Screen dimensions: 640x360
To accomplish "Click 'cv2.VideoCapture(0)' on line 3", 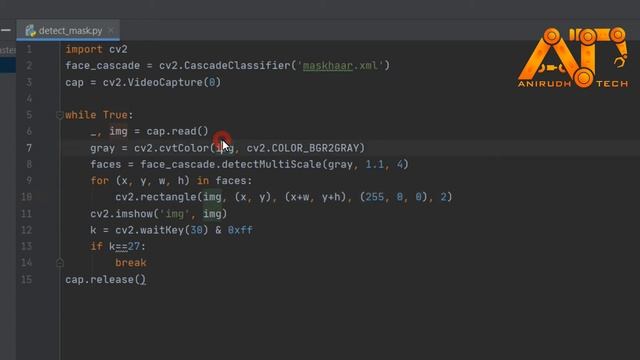I will click(x=162, y=82).
